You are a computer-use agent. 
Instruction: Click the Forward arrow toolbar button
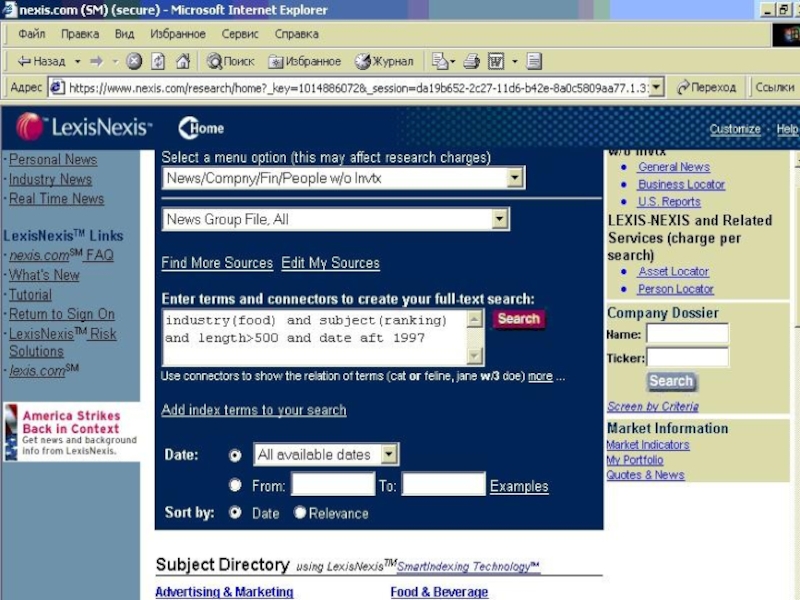[96, 62]
